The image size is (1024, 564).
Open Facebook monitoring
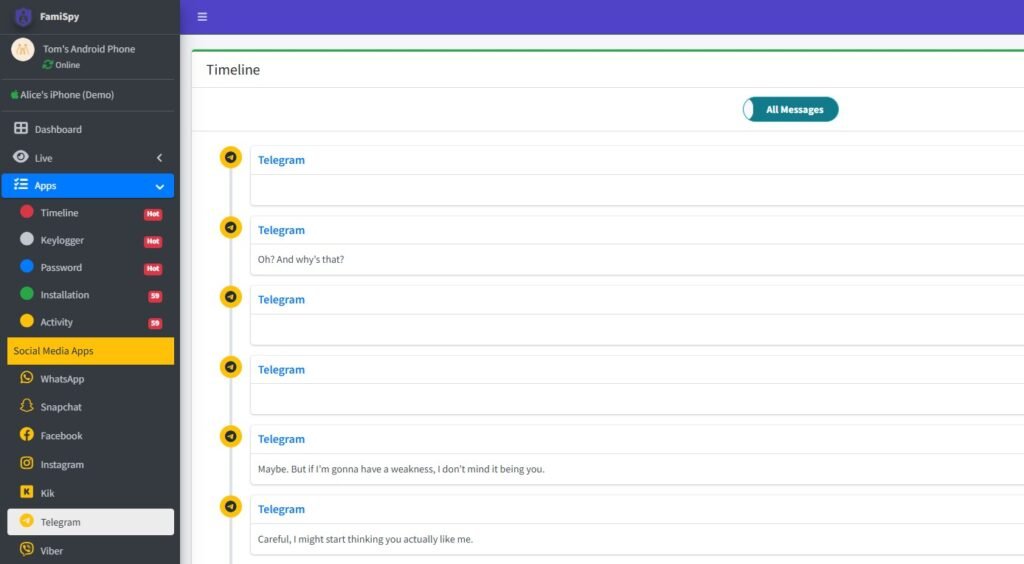61,436
